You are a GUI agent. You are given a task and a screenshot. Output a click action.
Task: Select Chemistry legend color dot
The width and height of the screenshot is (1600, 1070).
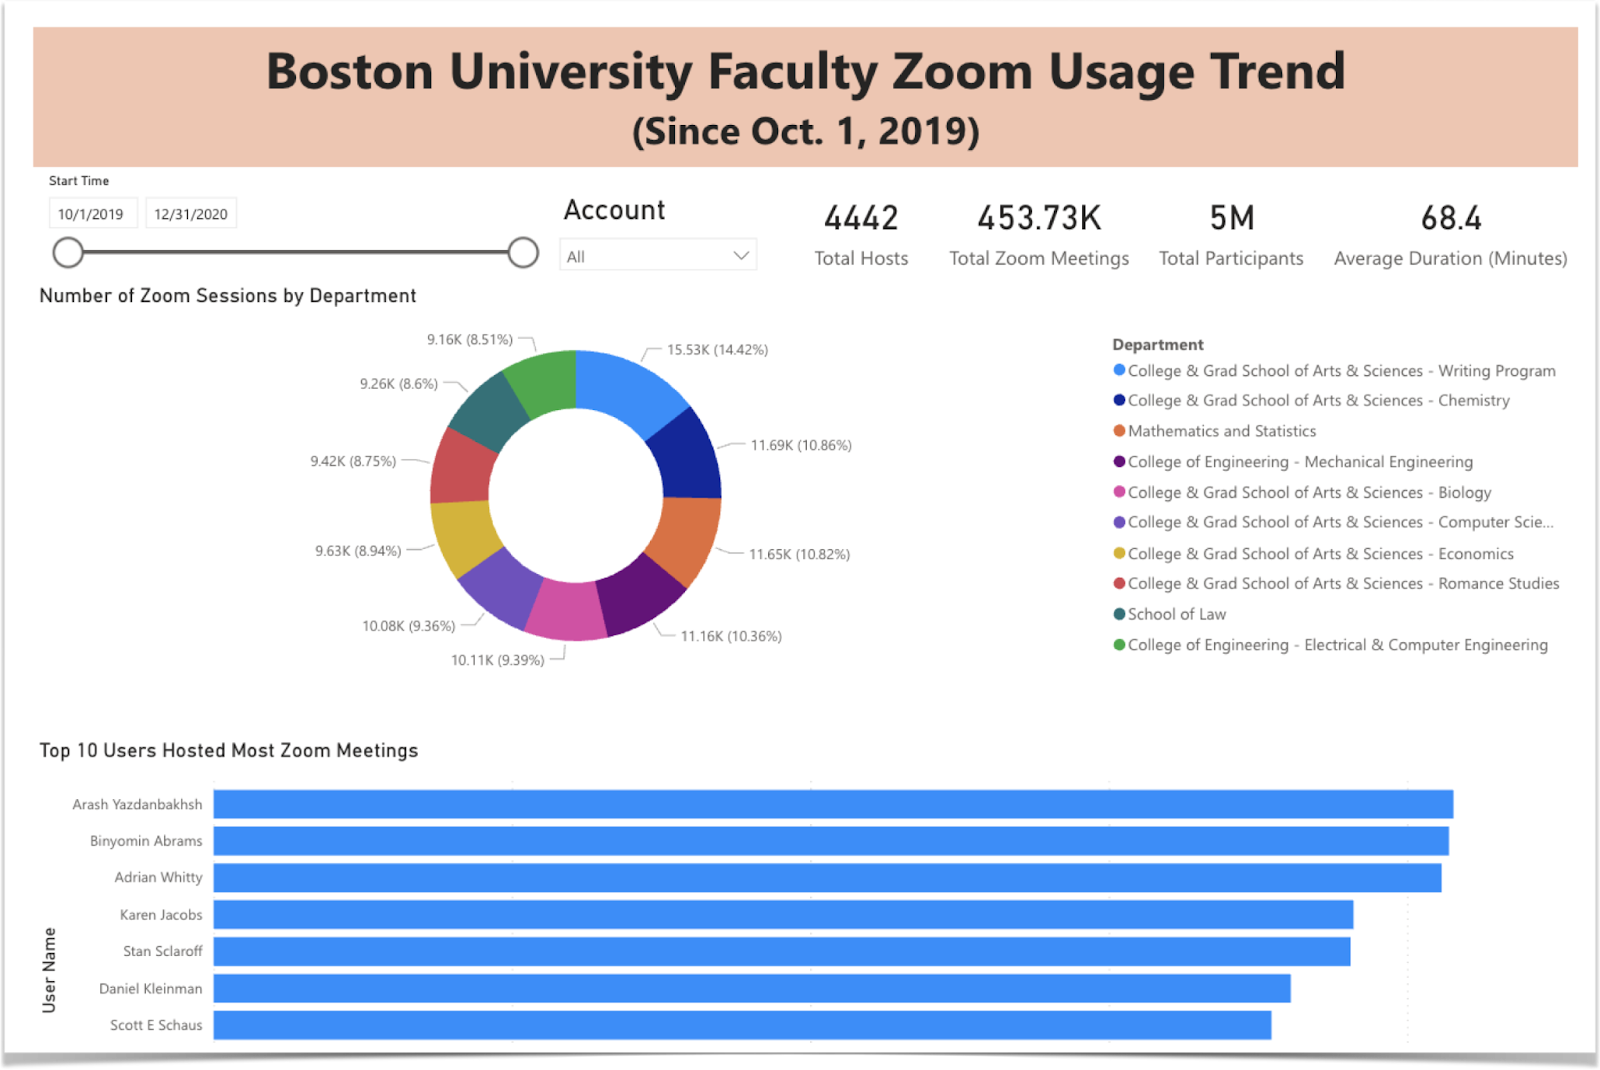[x=1119, y=400]
